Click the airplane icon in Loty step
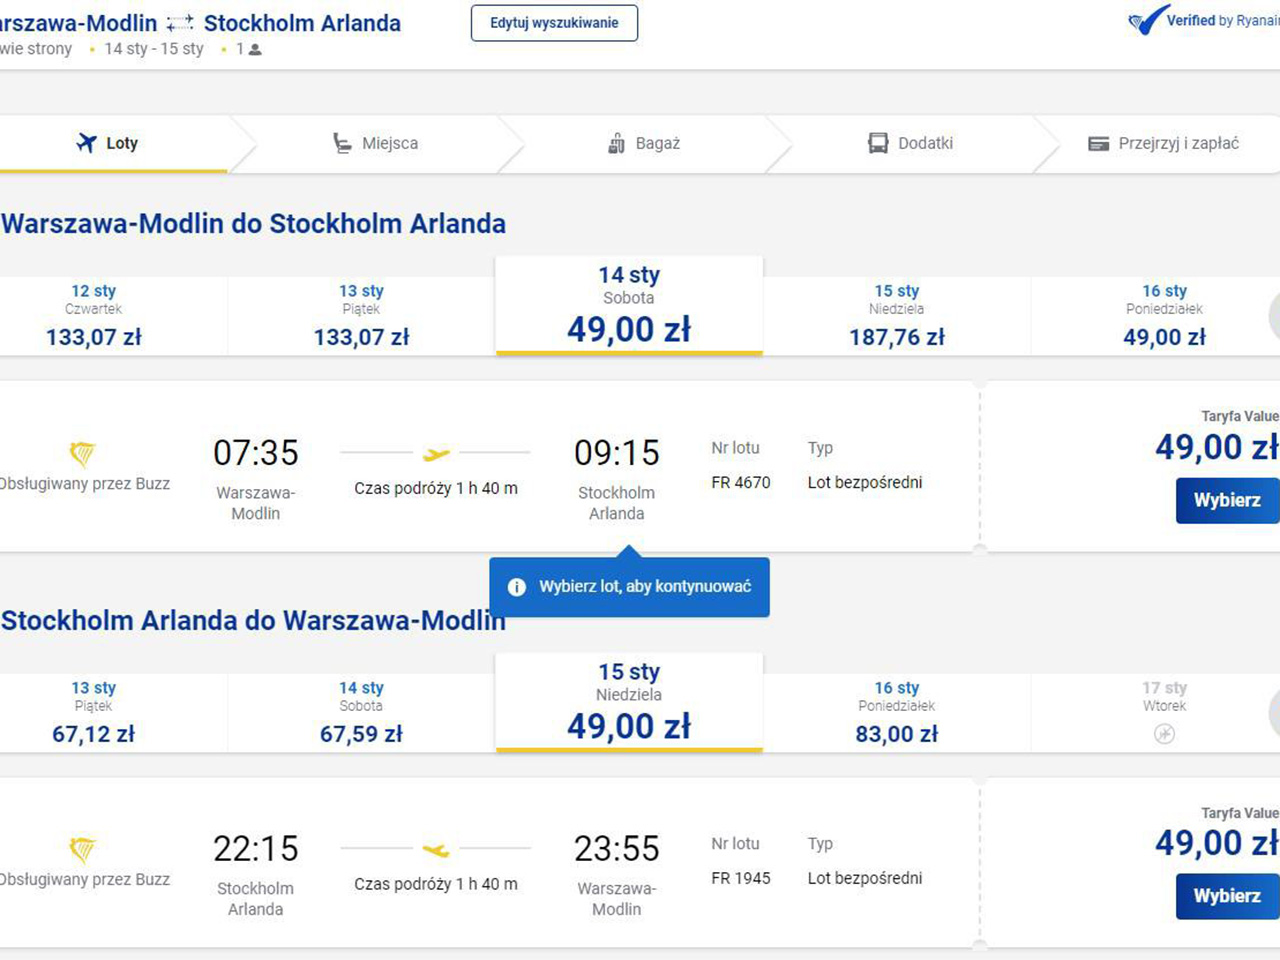The height and width of the screenshot is (960, 1280). click(86, 143)
